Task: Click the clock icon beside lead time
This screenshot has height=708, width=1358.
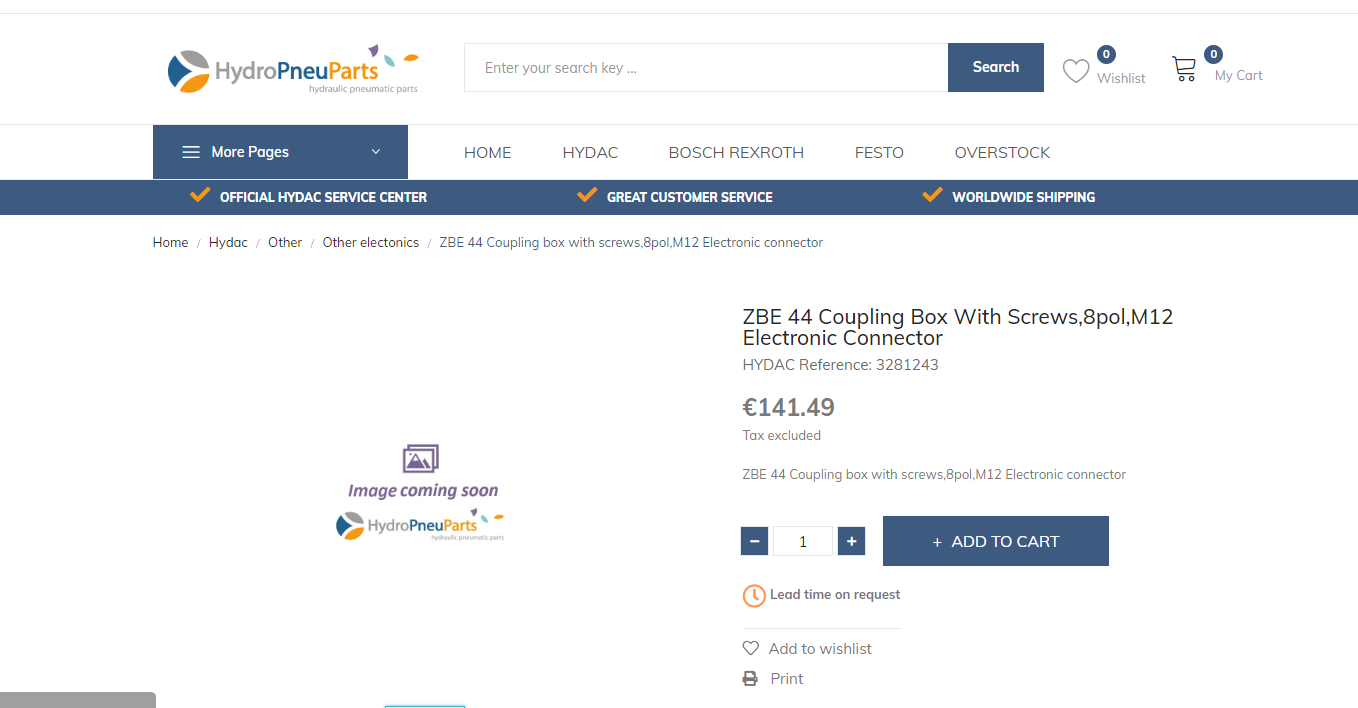Action: (754, 595)
